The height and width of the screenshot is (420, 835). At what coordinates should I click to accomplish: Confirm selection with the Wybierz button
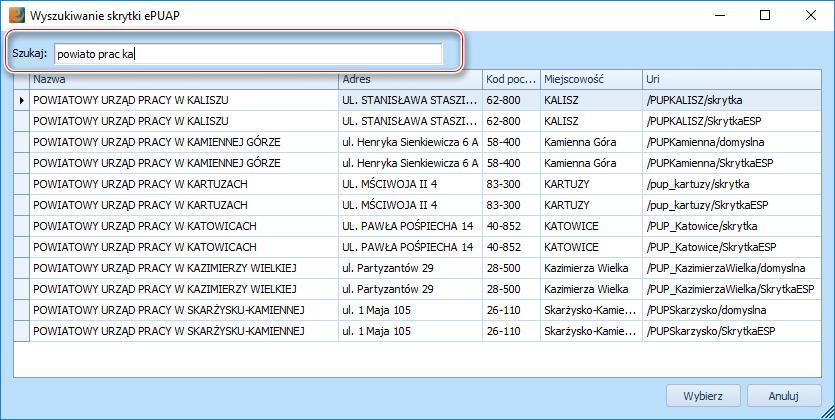click(703, 396)
